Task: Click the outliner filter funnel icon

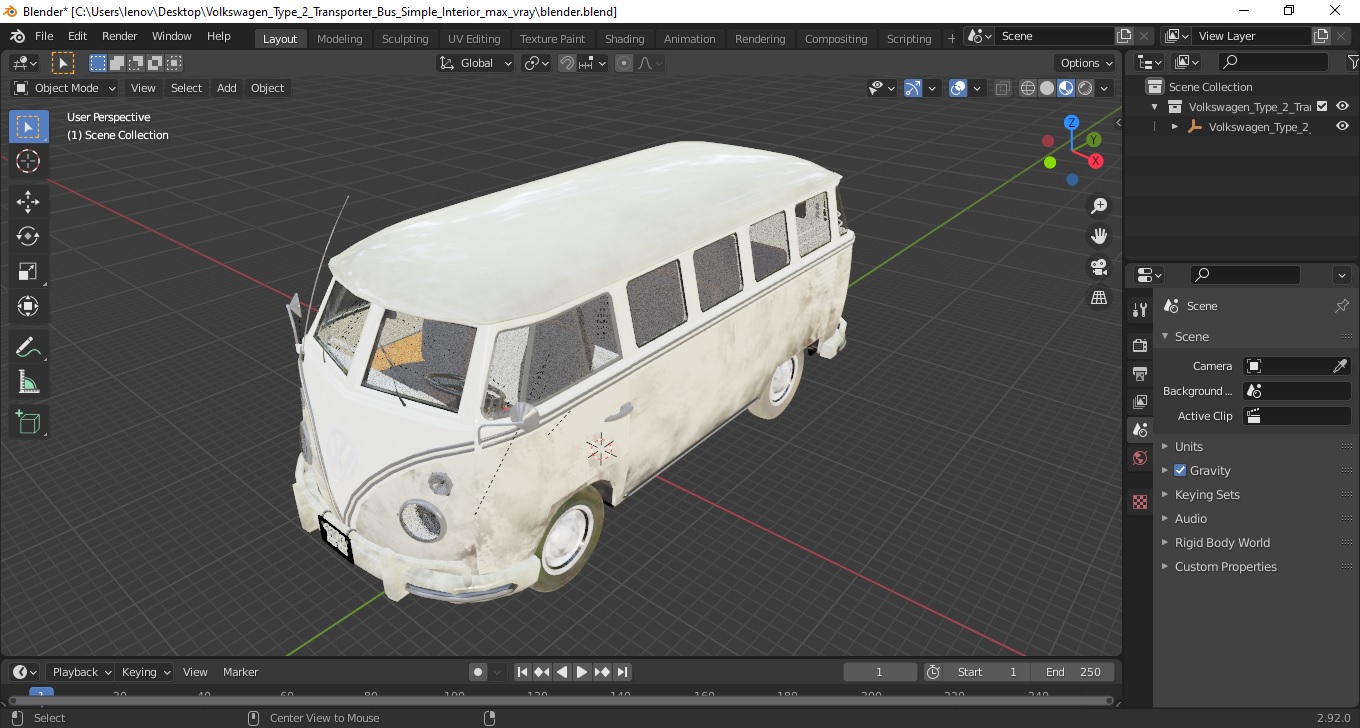Action: coord(1352,62)
